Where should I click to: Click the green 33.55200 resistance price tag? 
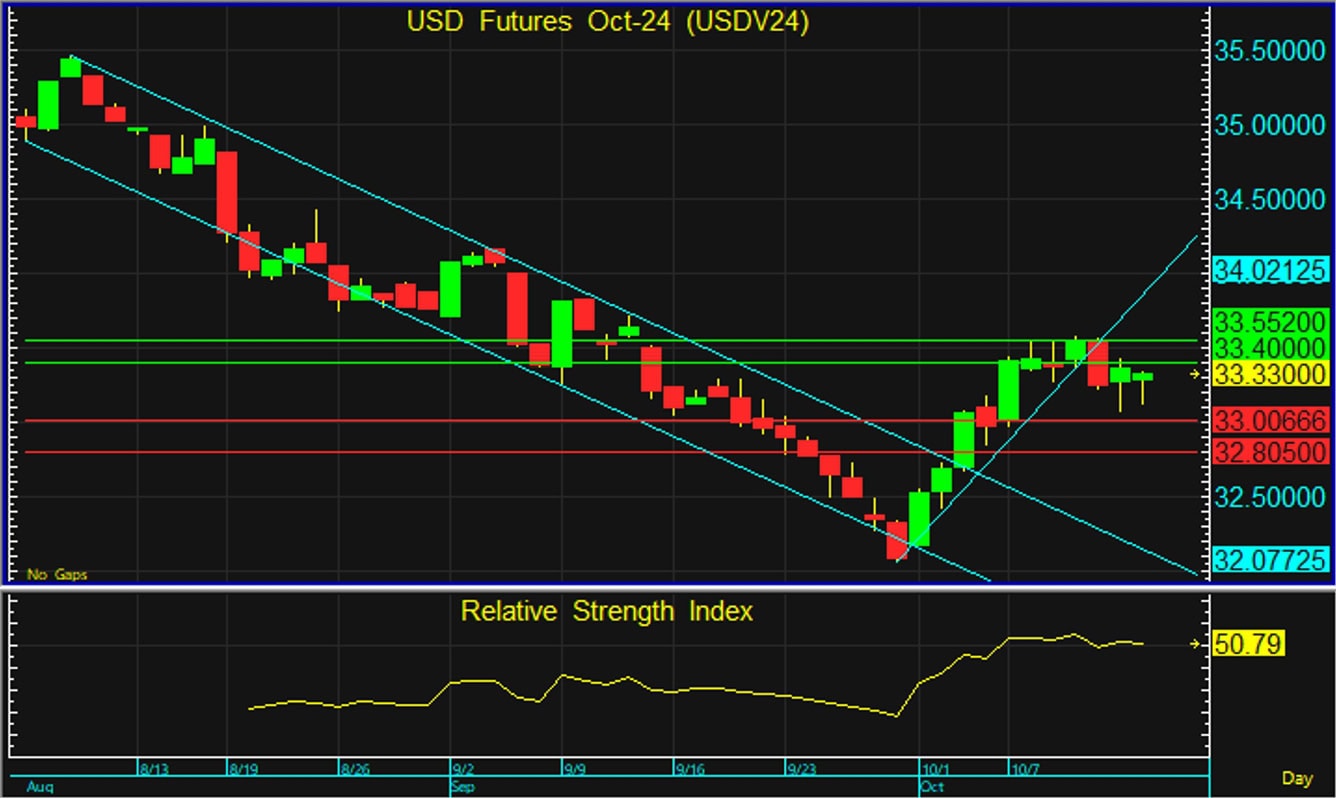tap(1269, 322)
